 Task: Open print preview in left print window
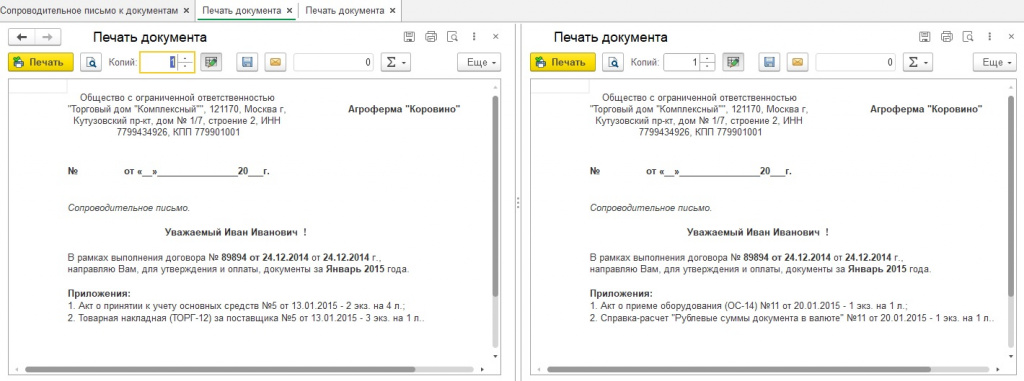[91, 63]
